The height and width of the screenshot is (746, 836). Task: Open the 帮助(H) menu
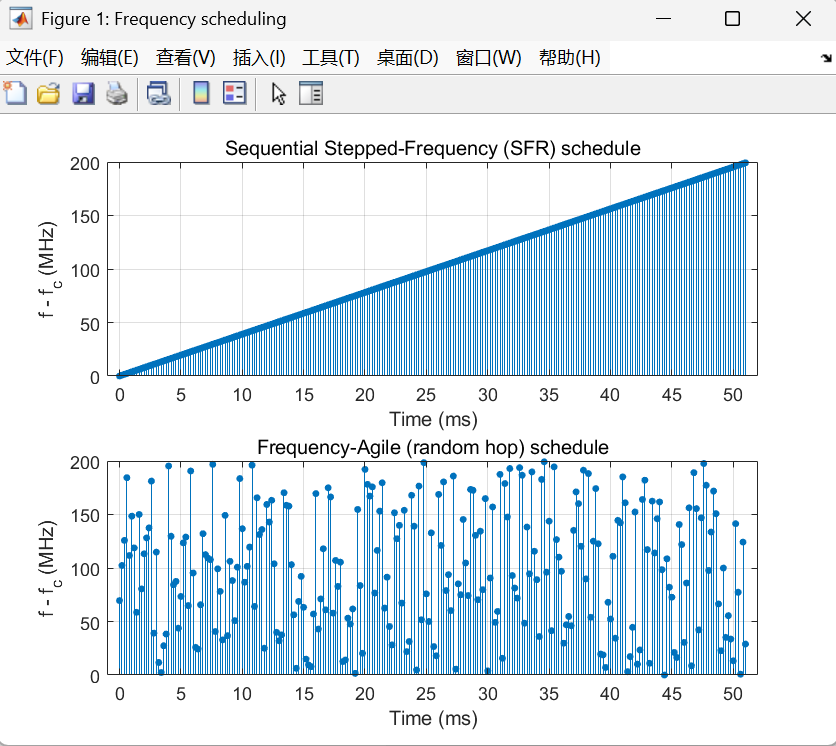tap(569, 58)
